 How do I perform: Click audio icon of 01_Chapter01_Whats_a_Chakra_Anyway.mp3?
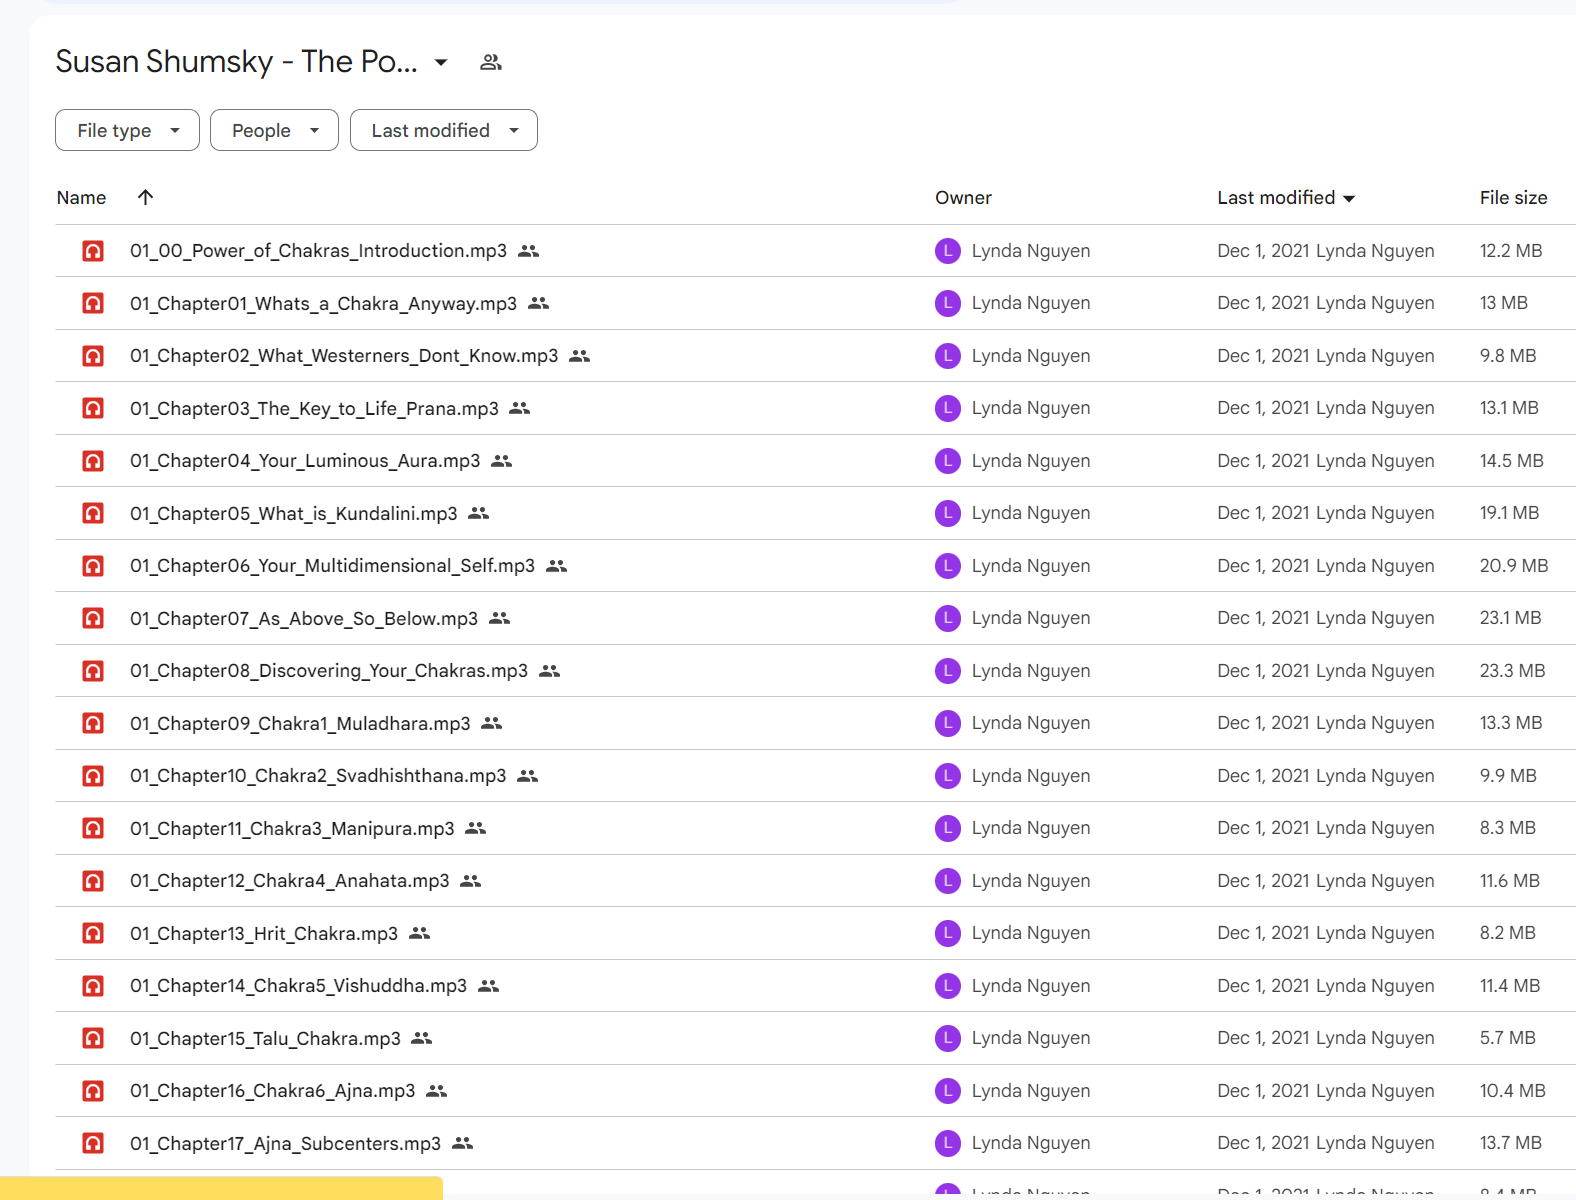click(93, 303)
